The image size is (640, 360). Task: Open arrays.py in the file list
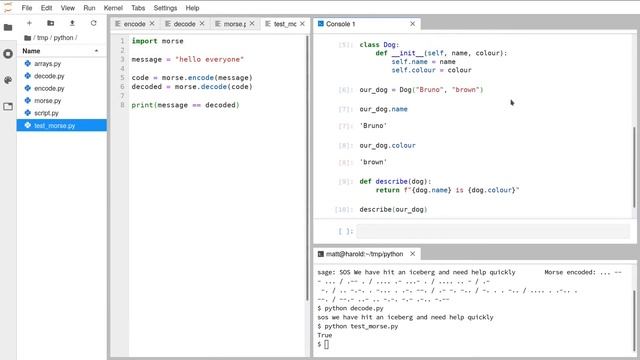[x=62, y=64]
